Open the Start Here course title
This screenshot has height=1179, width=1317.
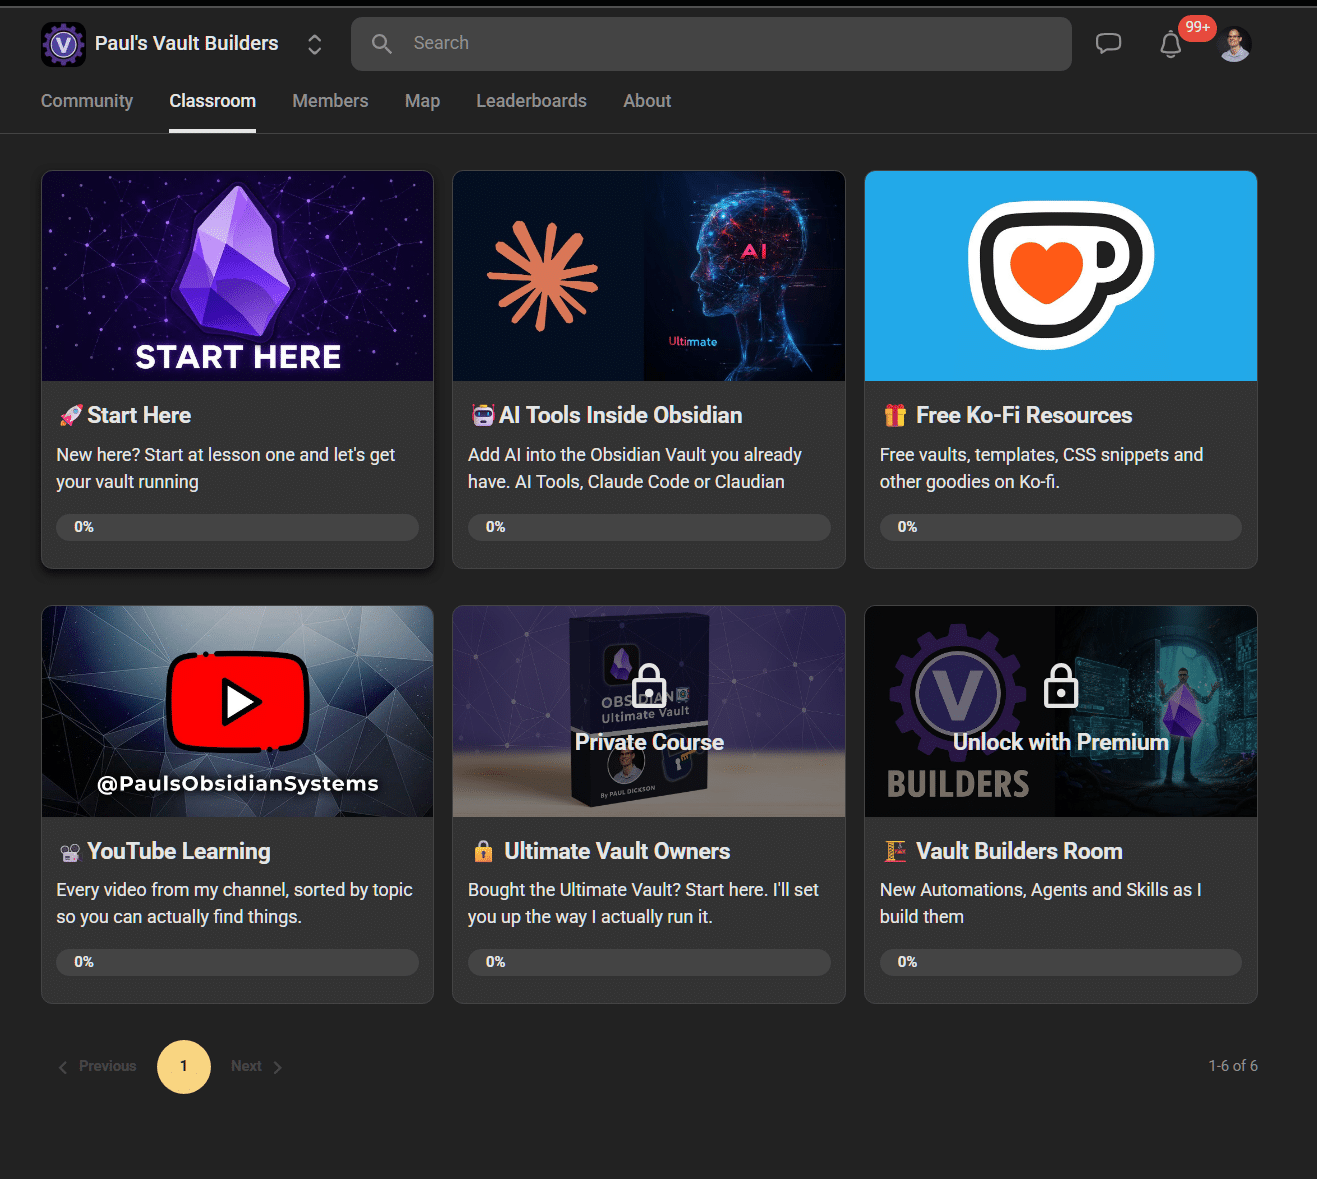click(x=139, y=415)
